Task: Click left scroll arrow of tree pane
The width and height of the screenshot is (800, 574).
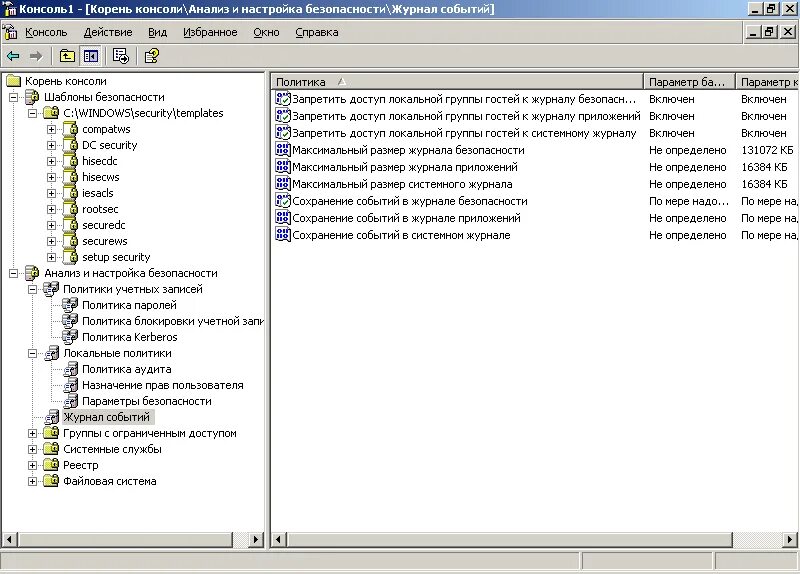Action: pyautogui.click(x=10, y=539)
